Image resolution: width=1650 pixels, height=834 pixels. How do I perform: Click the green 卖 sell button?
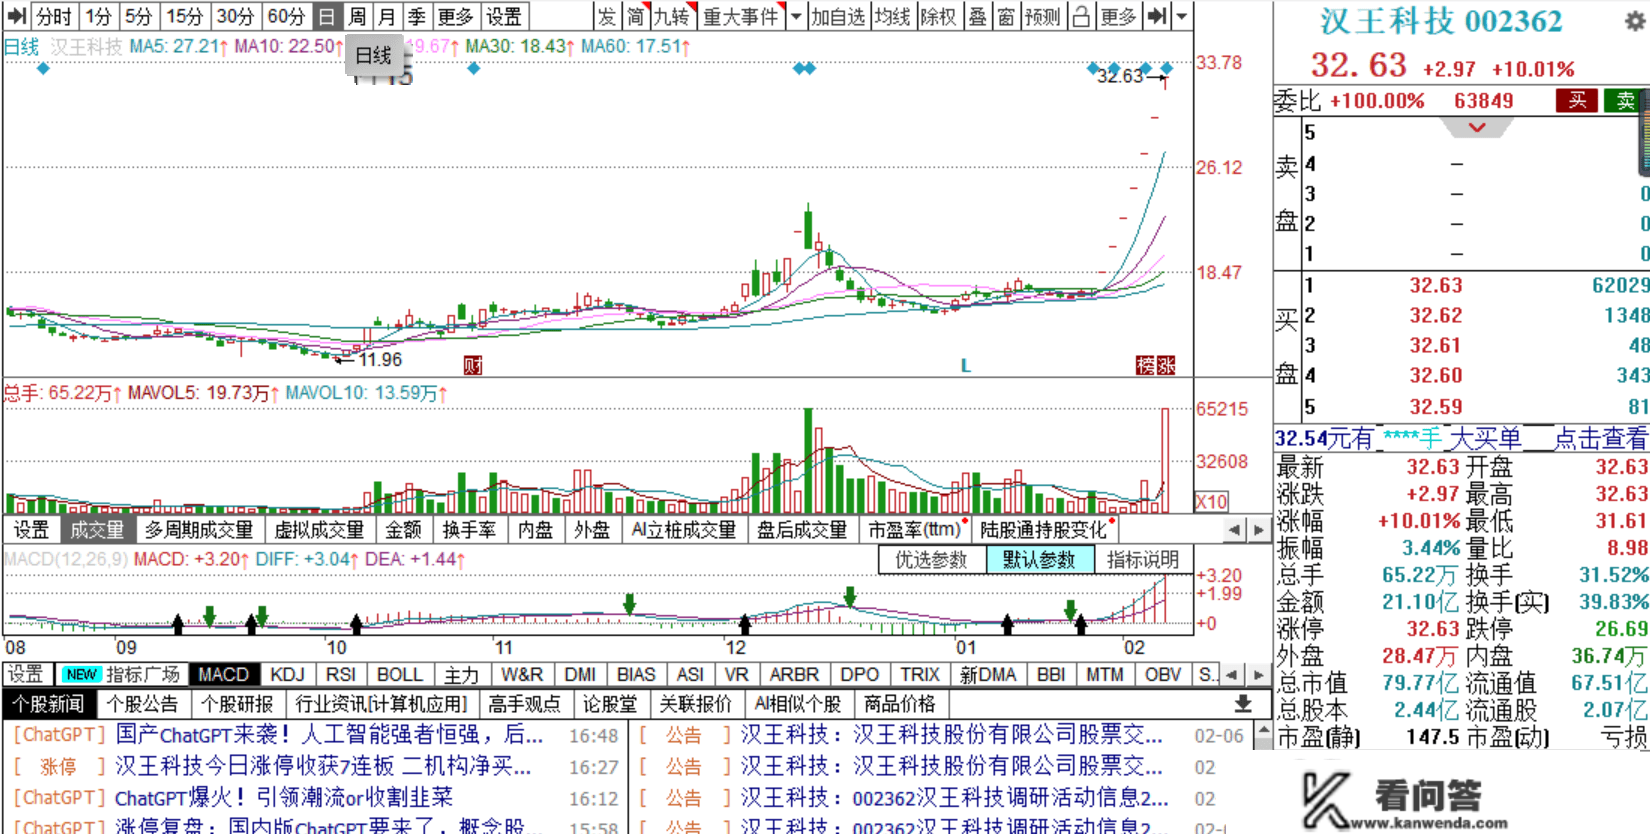coord(1626,100)
